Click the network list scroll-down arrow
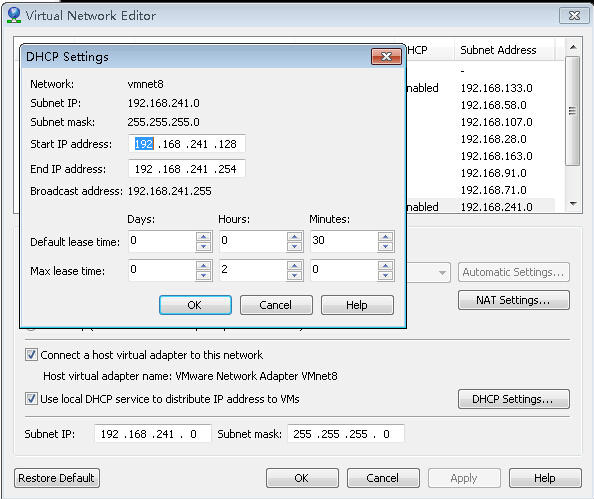594x499 pixels. click(573, 204)
